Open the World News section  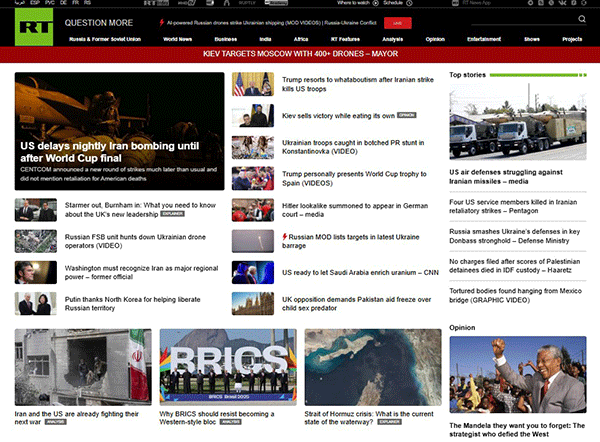pyautogui.click(x=178, y=39)
